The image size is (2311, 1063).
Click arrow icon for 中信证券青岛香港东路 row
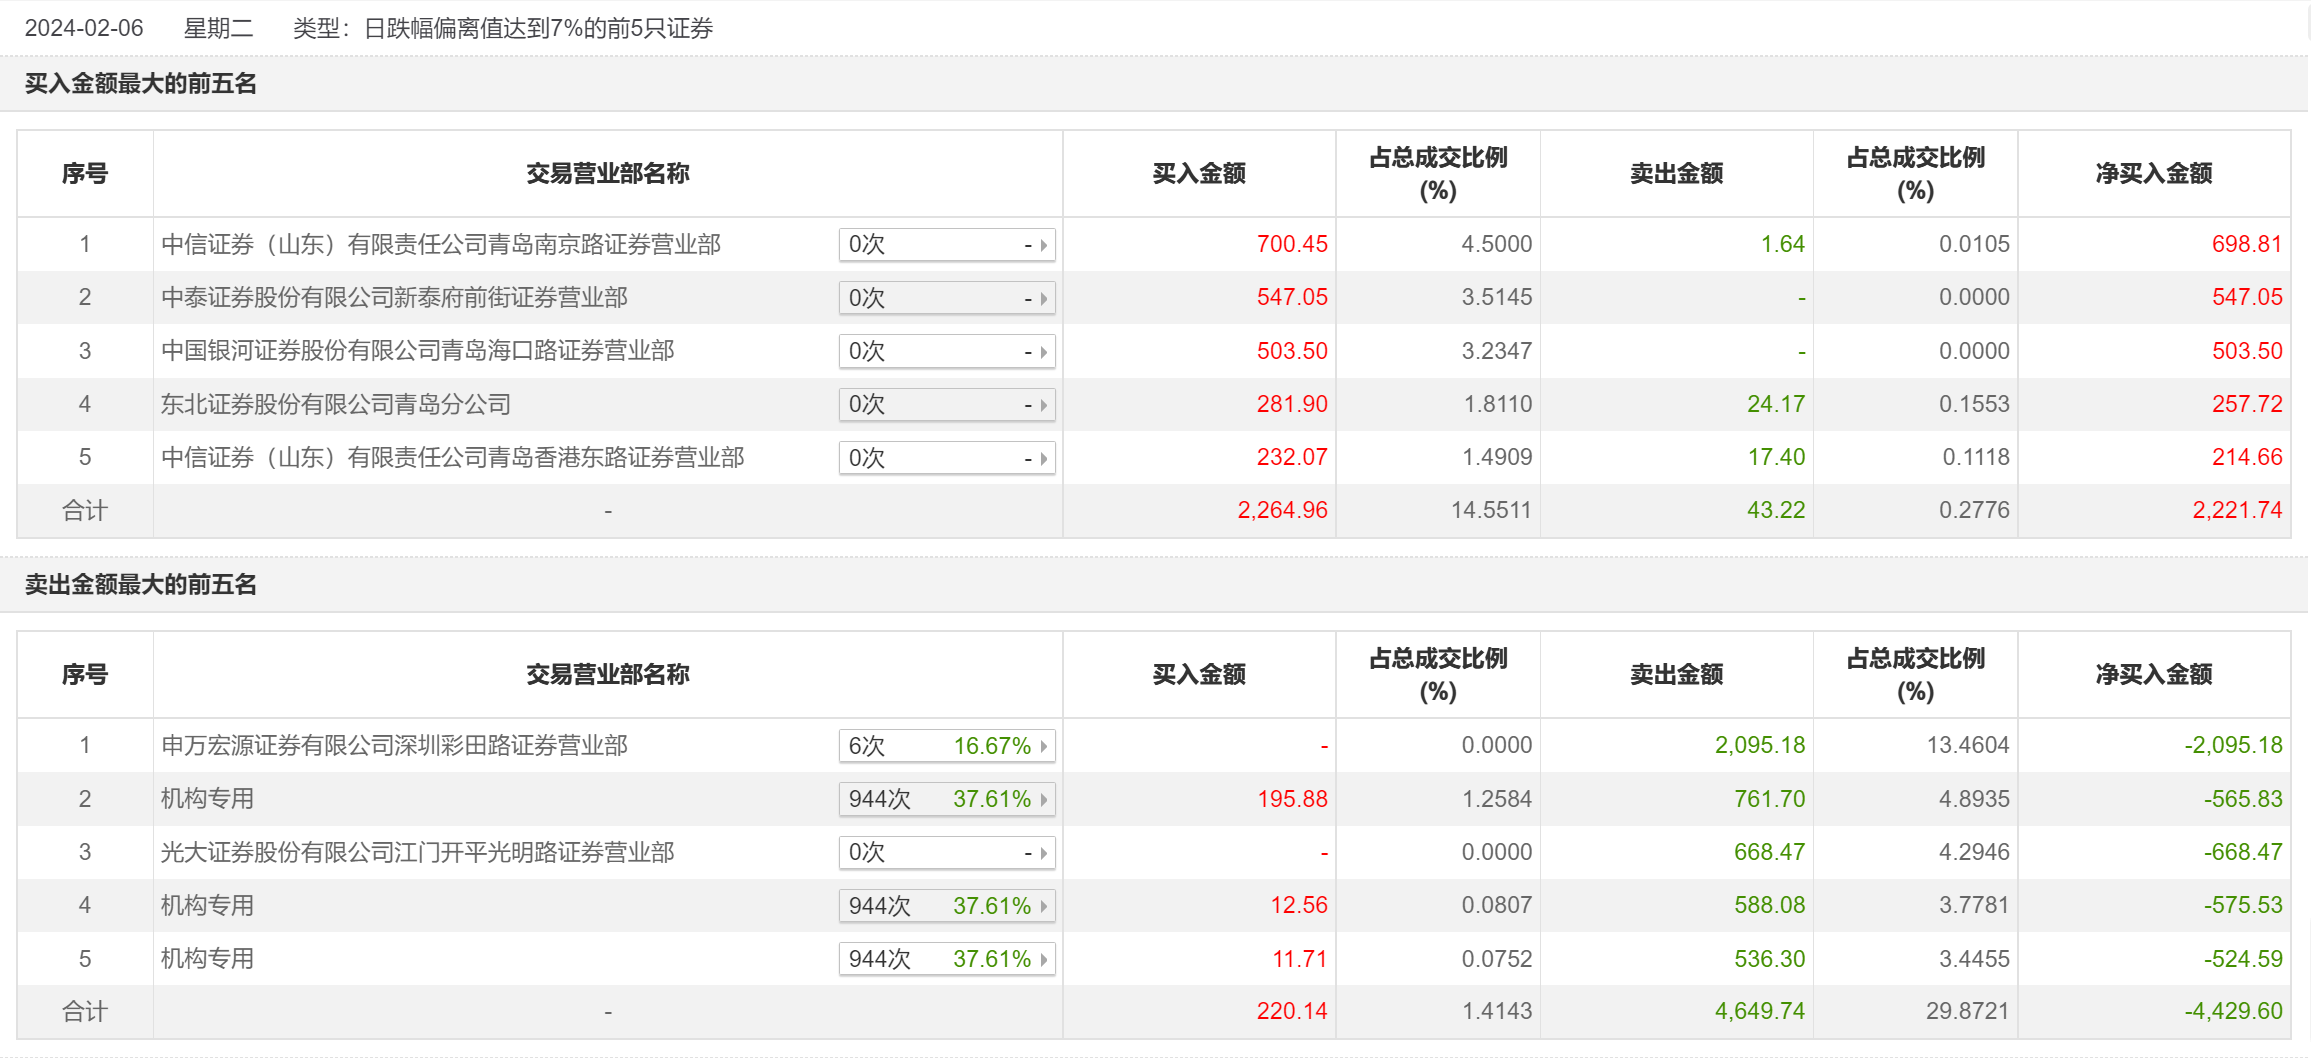[x=1043, y=458]
